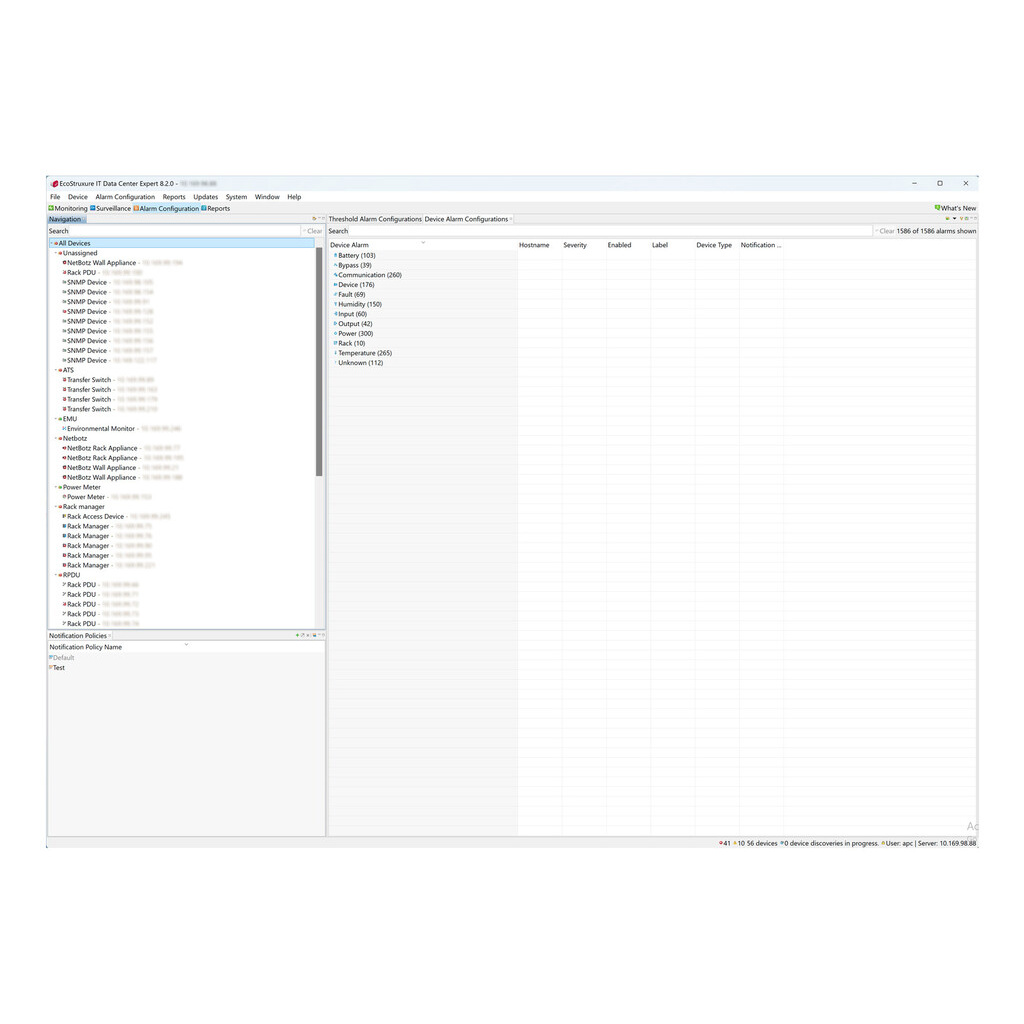The width and height of the screenshot is (1024, 1024).
Task: Select the Notification Policies tab
Action: (x=78, y=635)
